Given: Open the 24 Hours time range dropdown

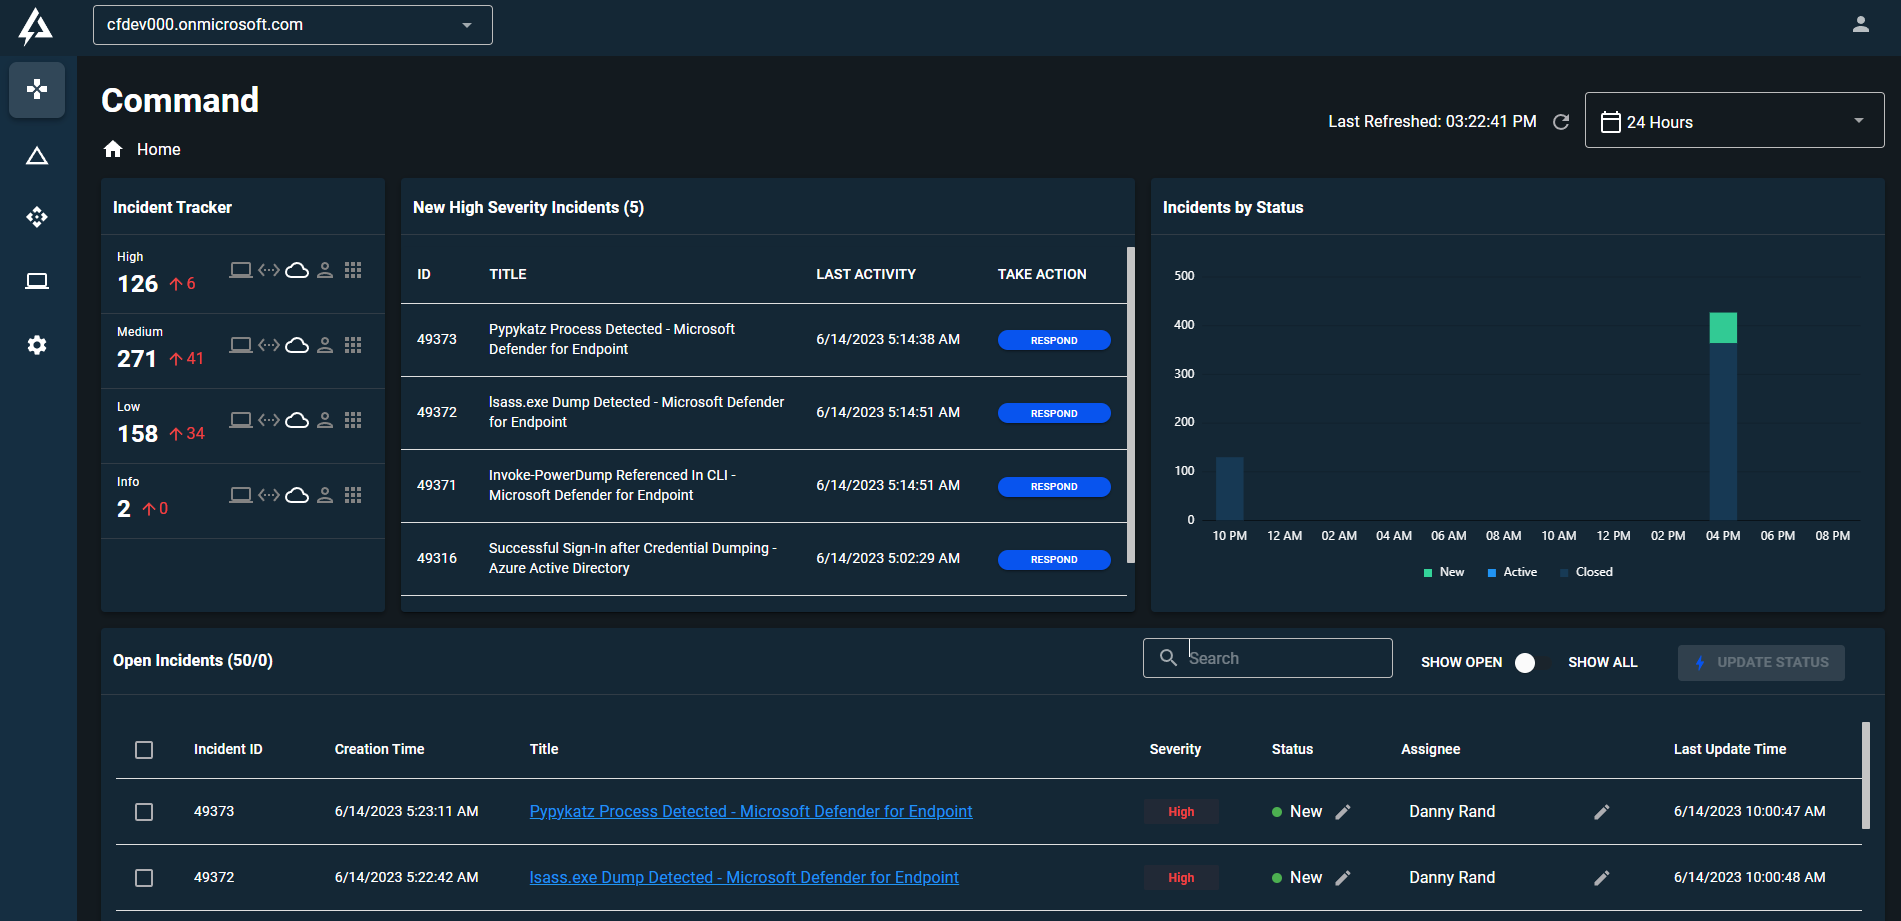Looking at the screenshot, I should (1735, 121).
